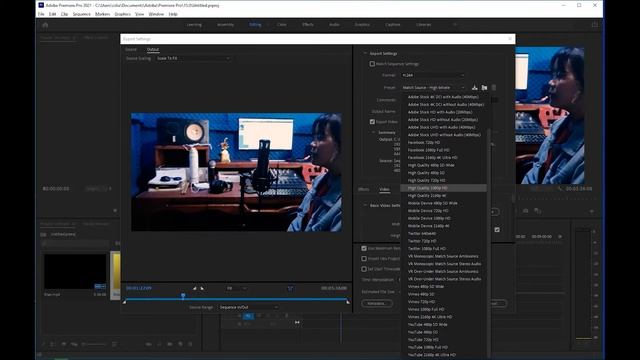Open the Clip menu
This screenshot has width=640, height=360.
[x=64, y=14]
